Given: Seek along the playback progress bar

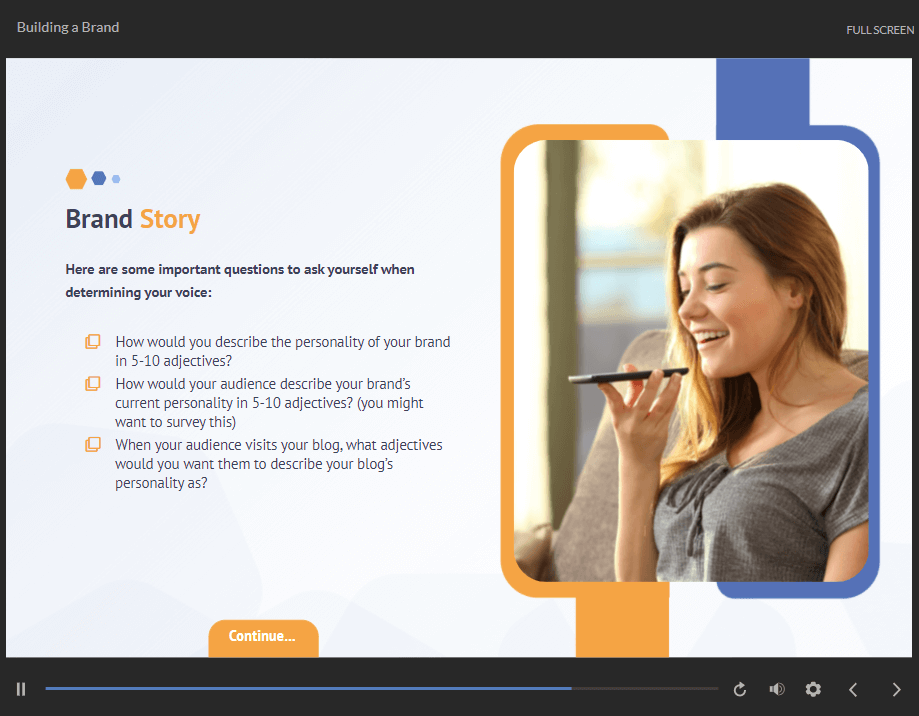Looking at the screenshot, I should pos(382,688).
